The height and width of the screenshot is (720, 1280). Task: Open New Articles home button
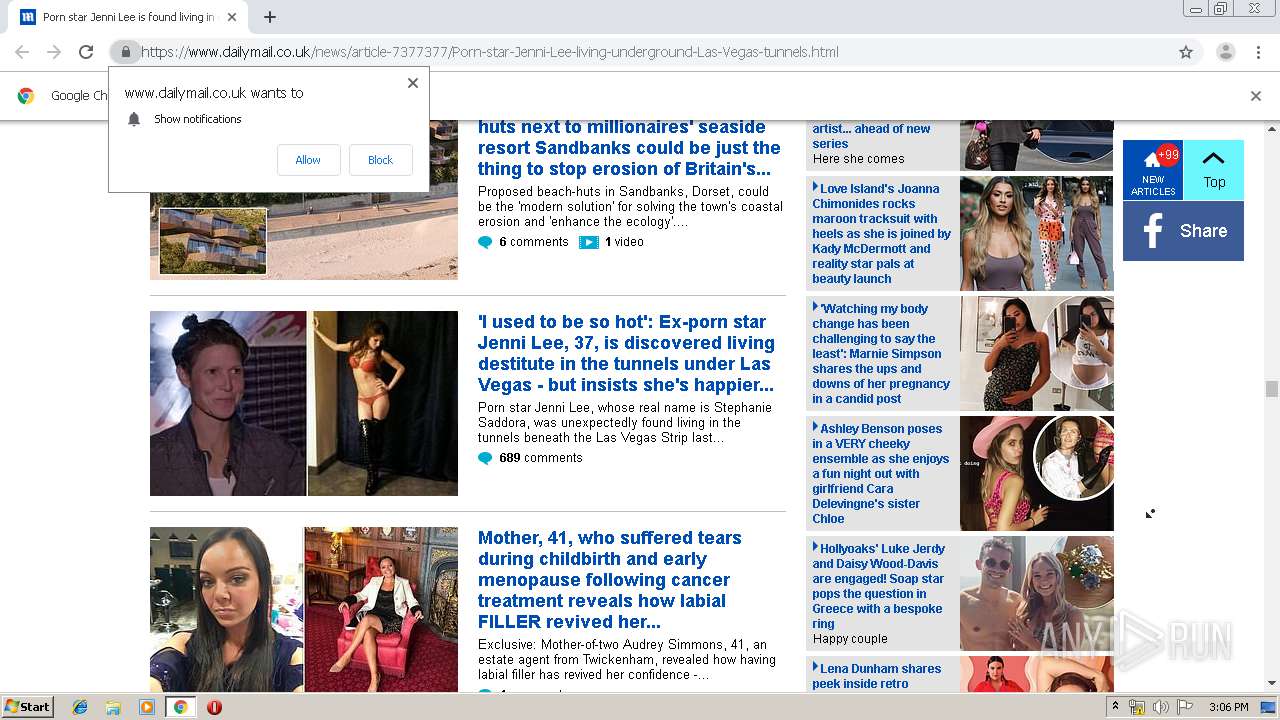[x=1153, y=170]
